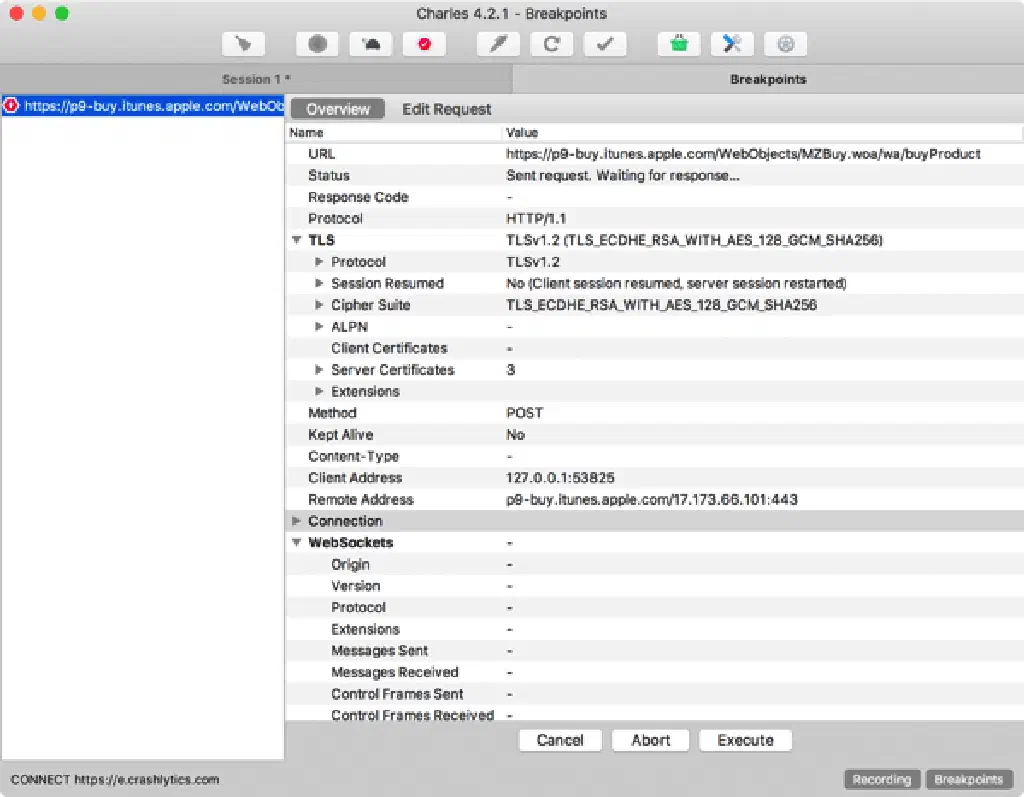
Task: Switch to the Session 1 tab
Action: tap(255, 79)
